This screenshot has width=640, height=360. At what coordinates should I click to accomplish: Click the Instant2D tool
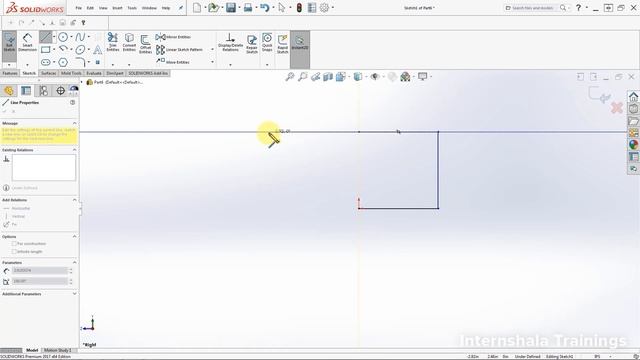tap(300, 43)
